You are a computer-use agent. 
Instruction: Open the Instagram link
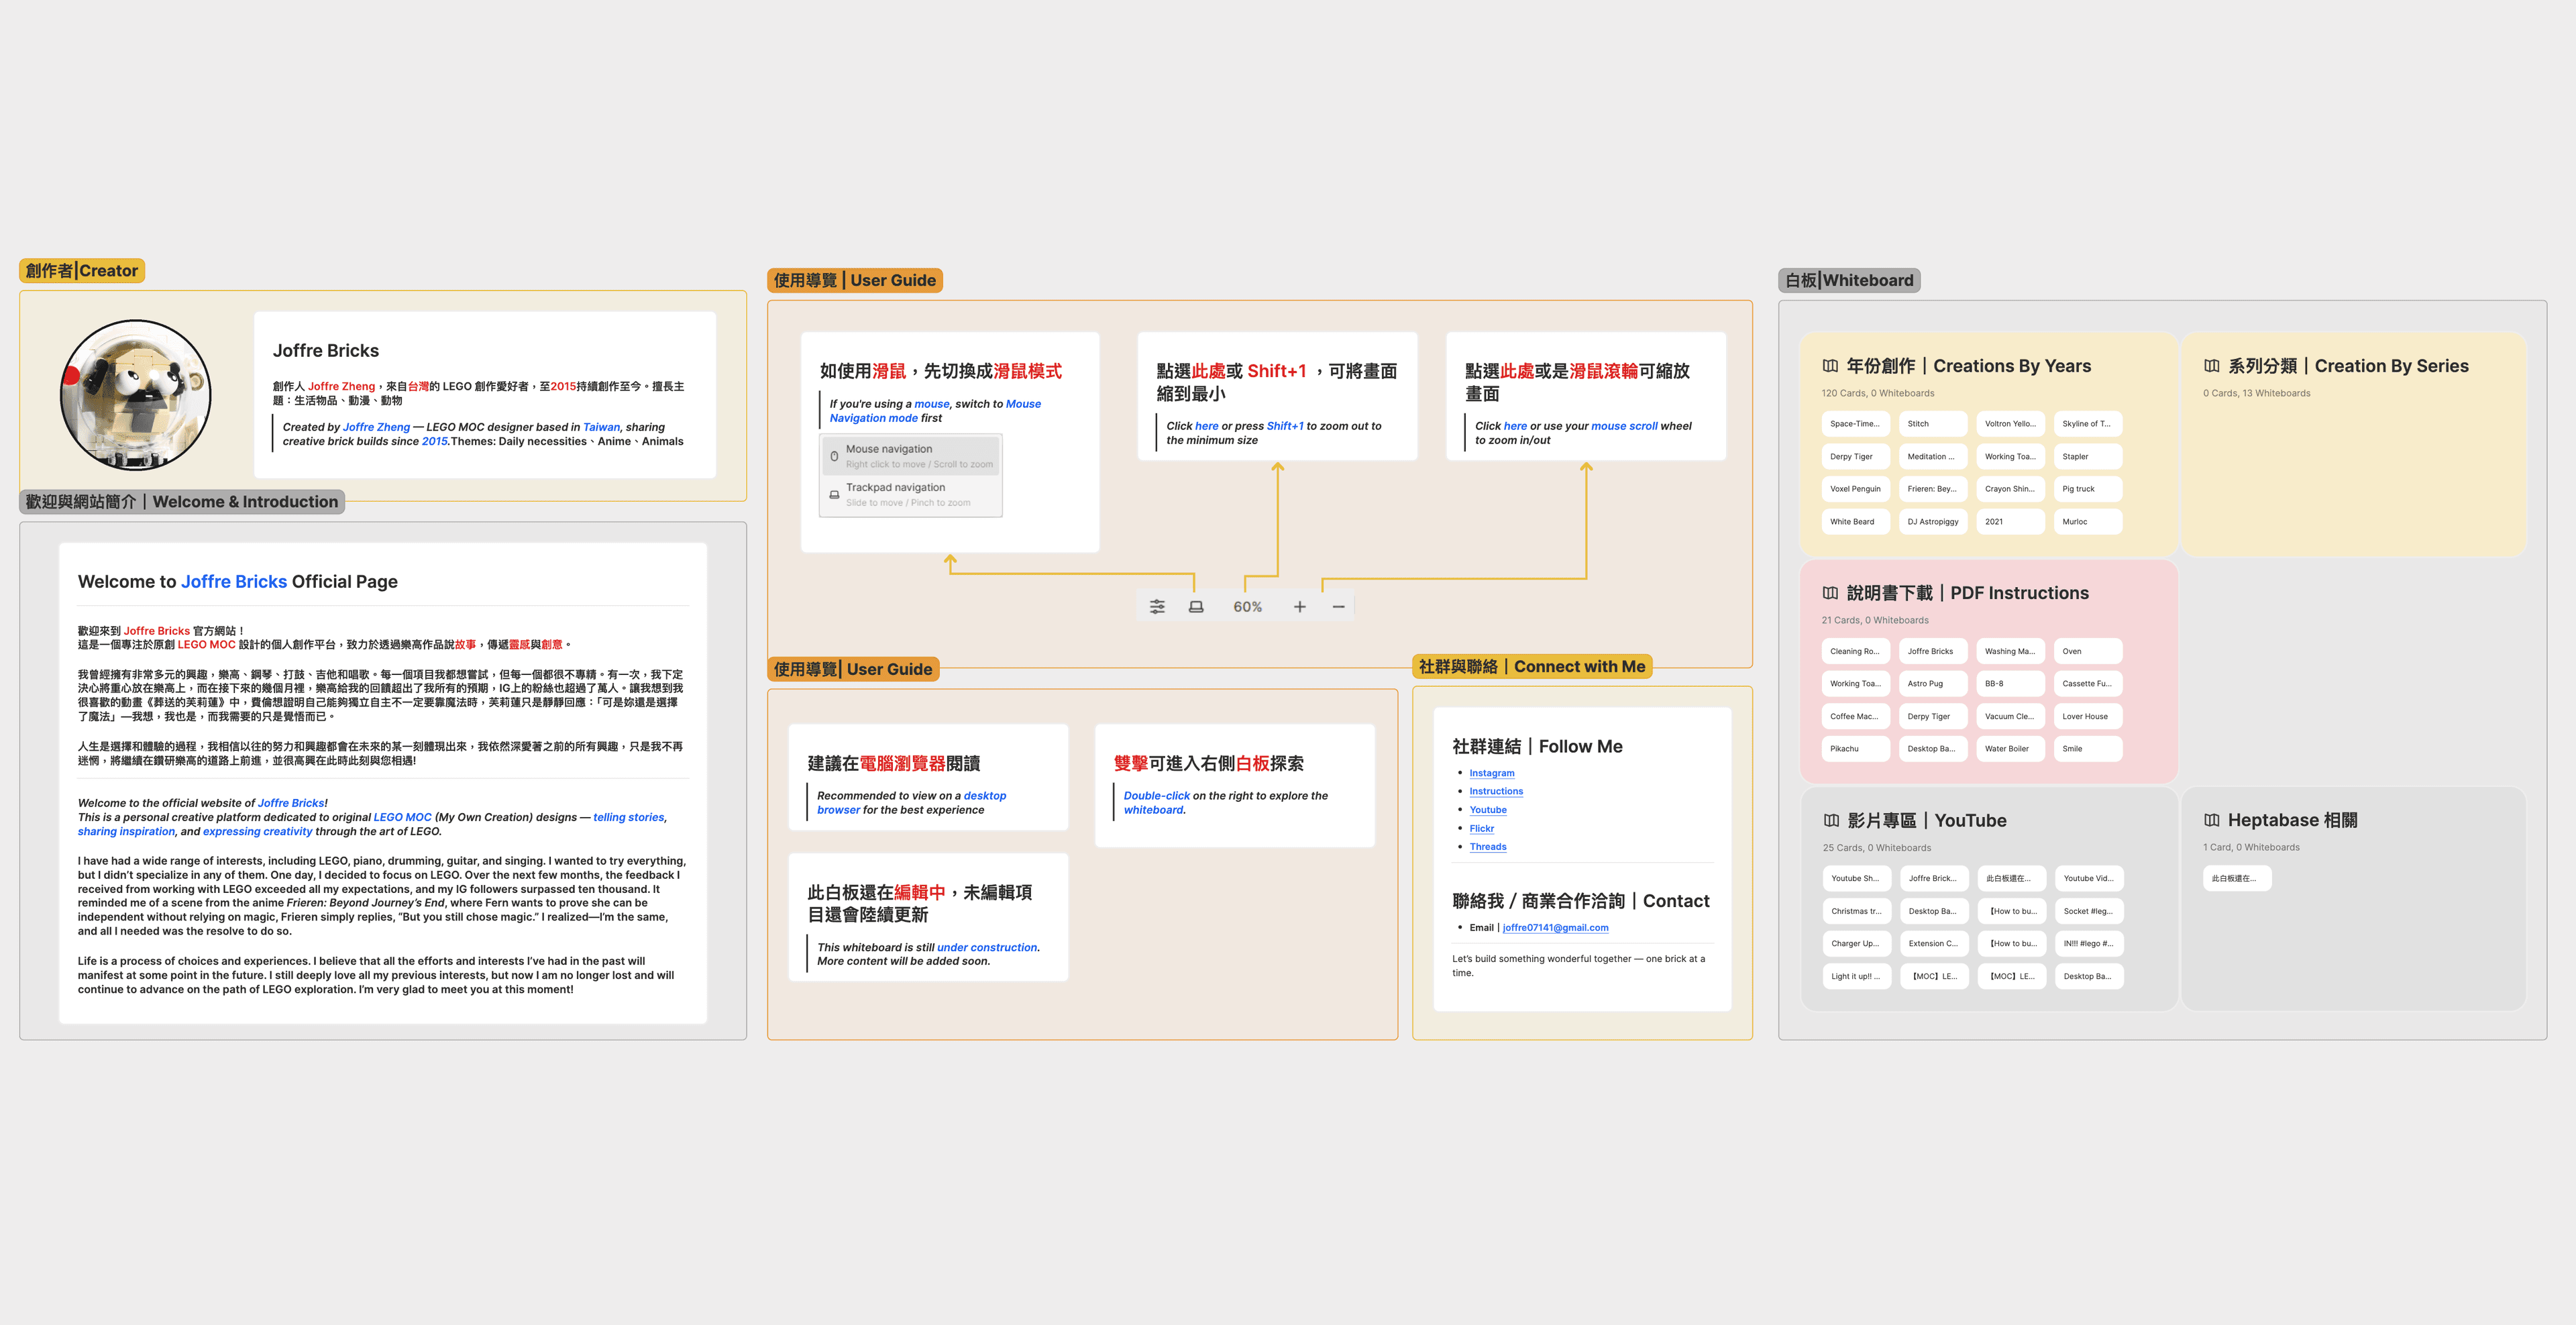pos(1491,773)
